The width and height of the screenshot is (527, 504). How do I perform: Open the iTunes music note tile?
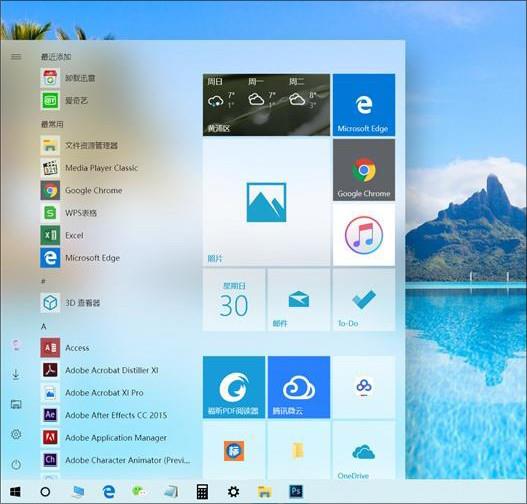coord(364,235)
